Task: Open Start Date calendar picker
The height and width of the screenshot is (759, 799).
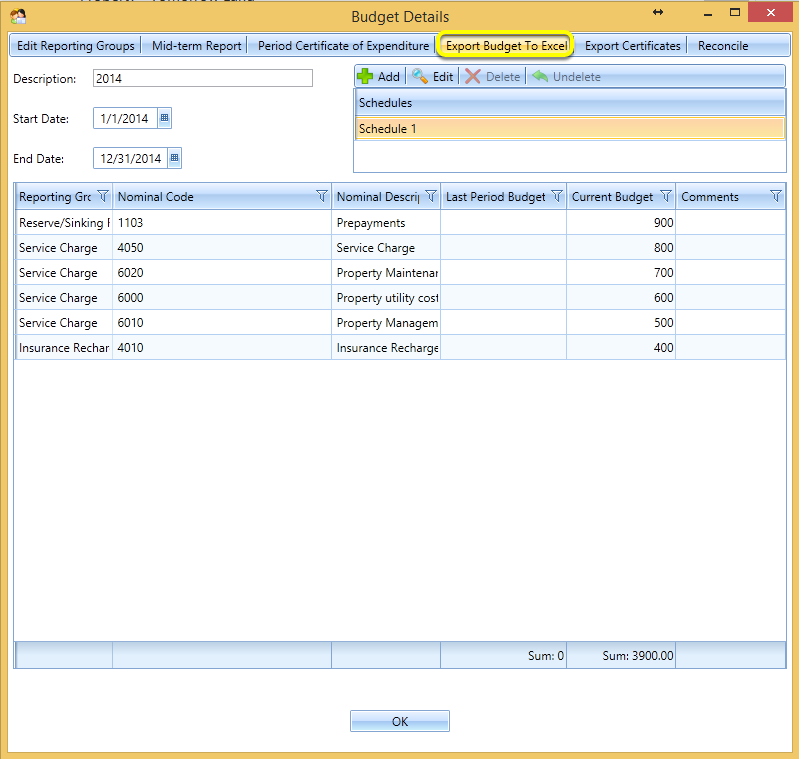Action: [164, 118]
